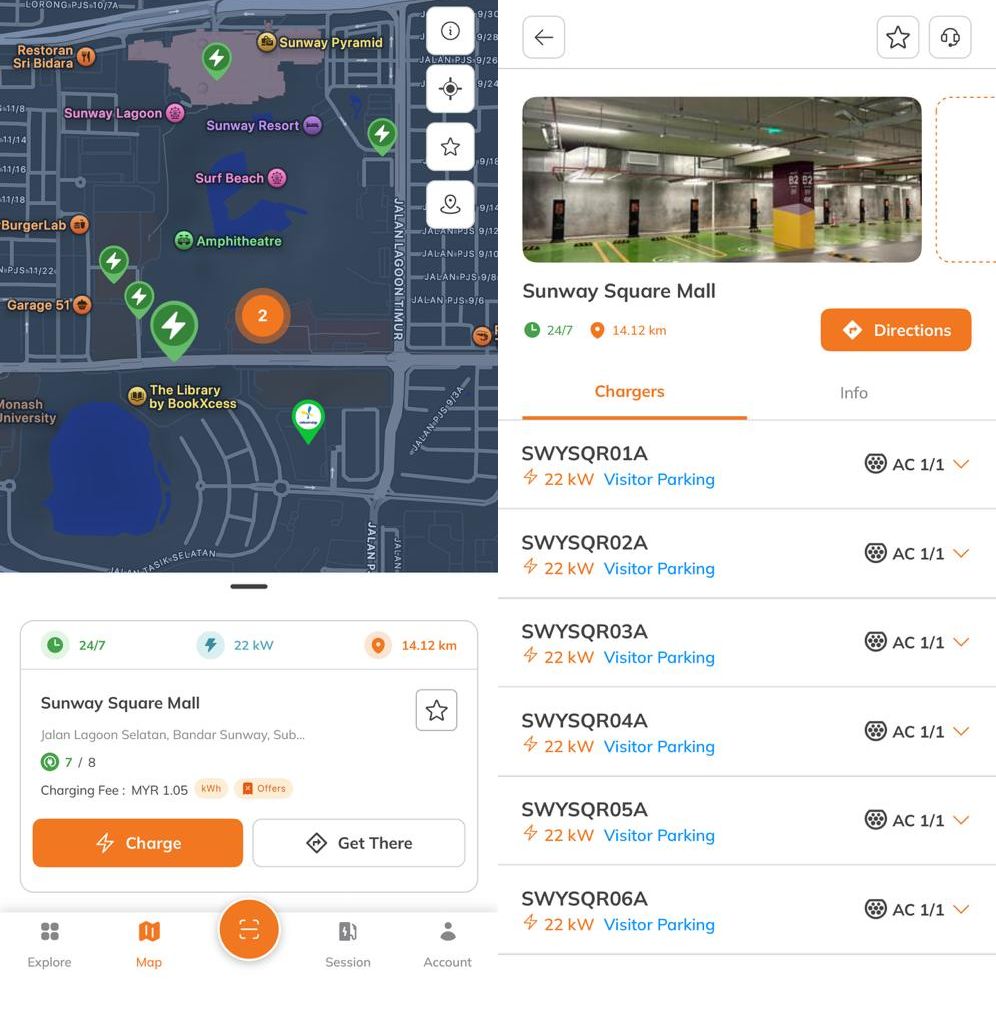This screenshot has width=996, height=1018.
Task: Select the cluster marker showing 2
Action: 262,316
